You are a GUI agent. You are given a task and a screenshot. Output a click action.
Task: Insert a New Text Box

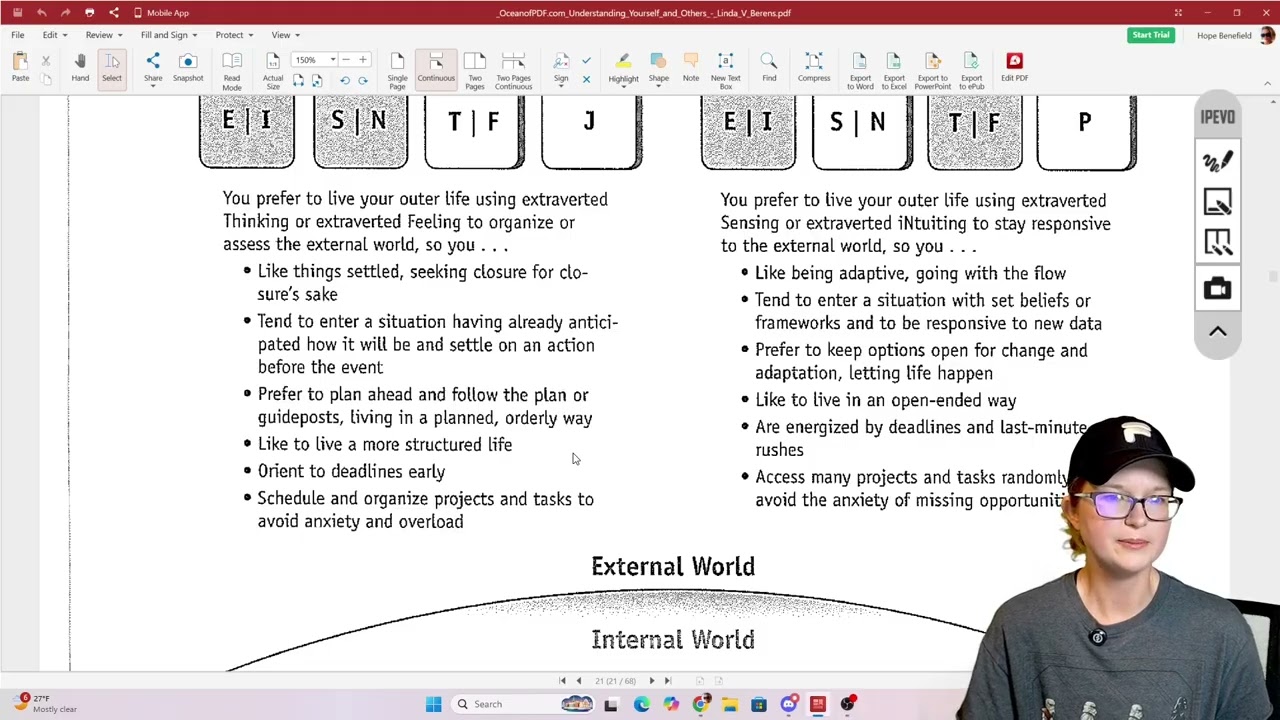[726, 71]
